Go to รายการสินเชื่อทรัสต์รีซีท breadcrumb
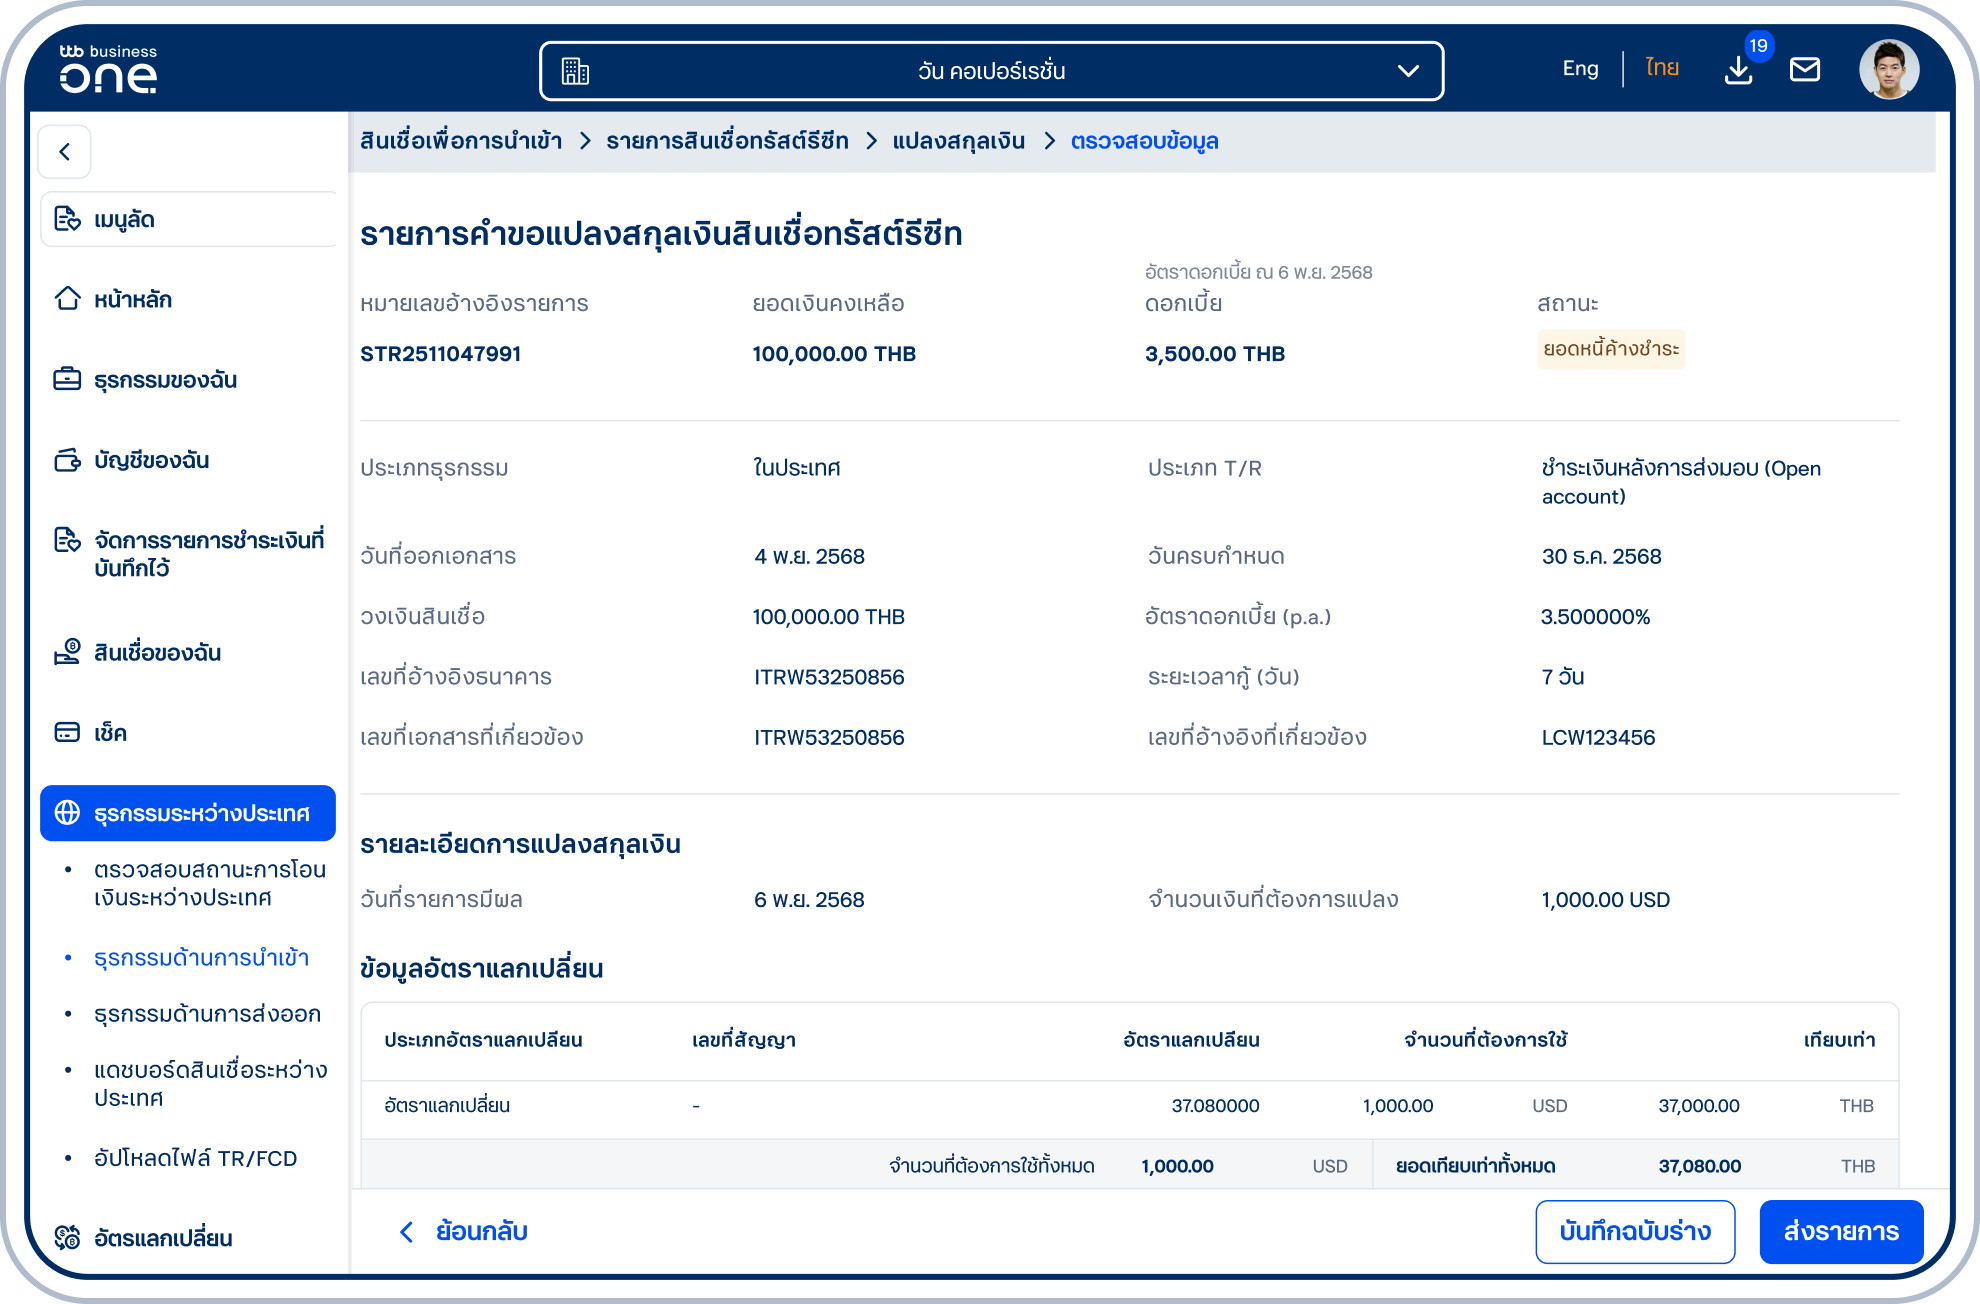 pyautogui.click(x=727, y=141)
